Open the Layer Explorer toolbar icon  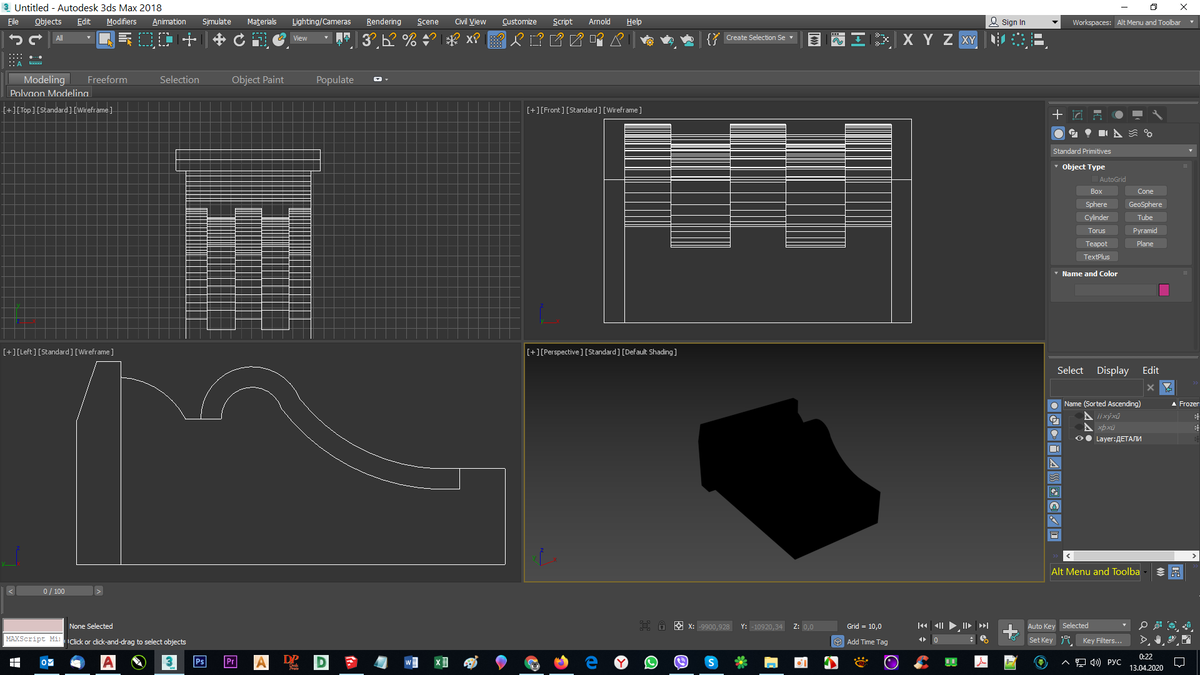814,39
